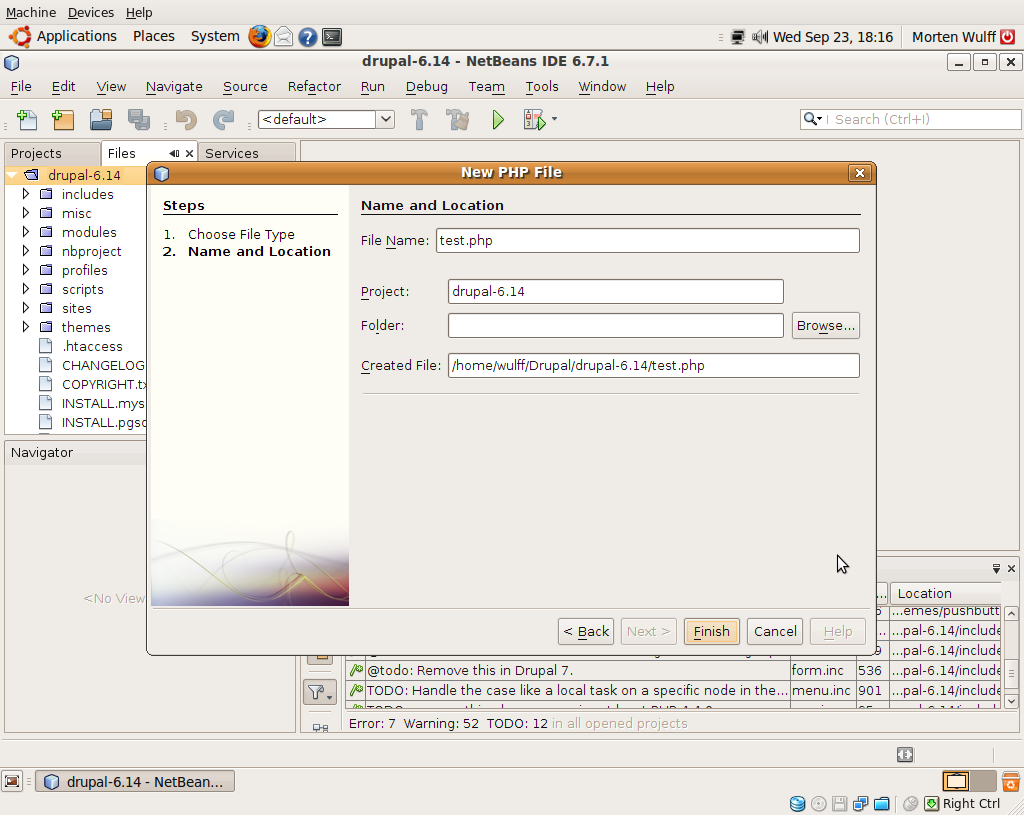Expand the themes folder

(25, 327)
